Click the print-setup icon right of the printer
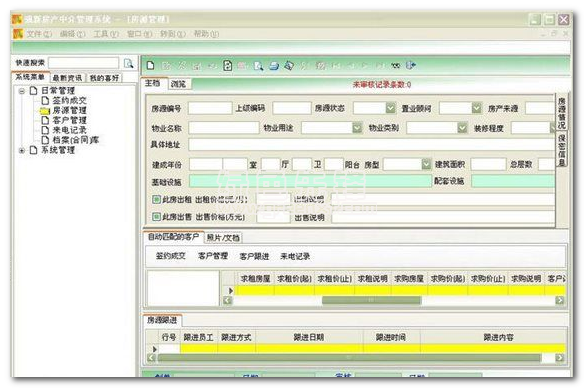 tap(289, 66)
